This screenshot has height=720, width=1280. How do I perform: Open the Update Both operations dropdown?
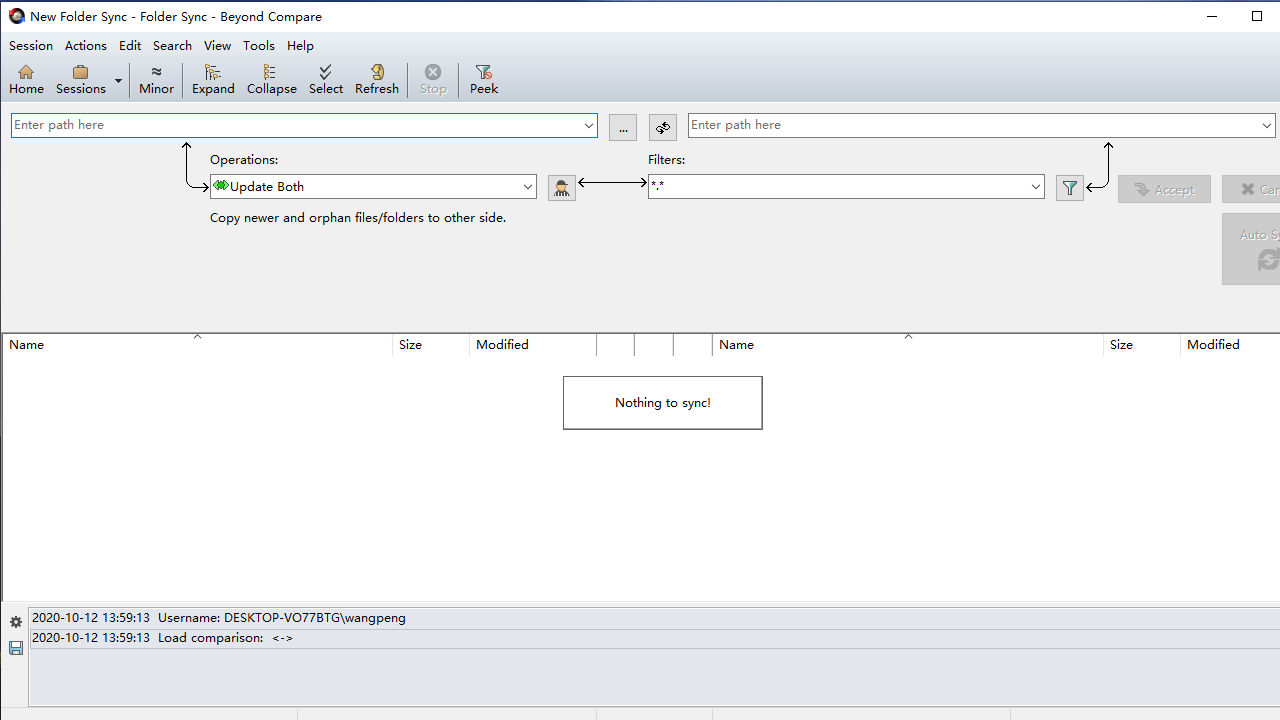coord(528,187)
